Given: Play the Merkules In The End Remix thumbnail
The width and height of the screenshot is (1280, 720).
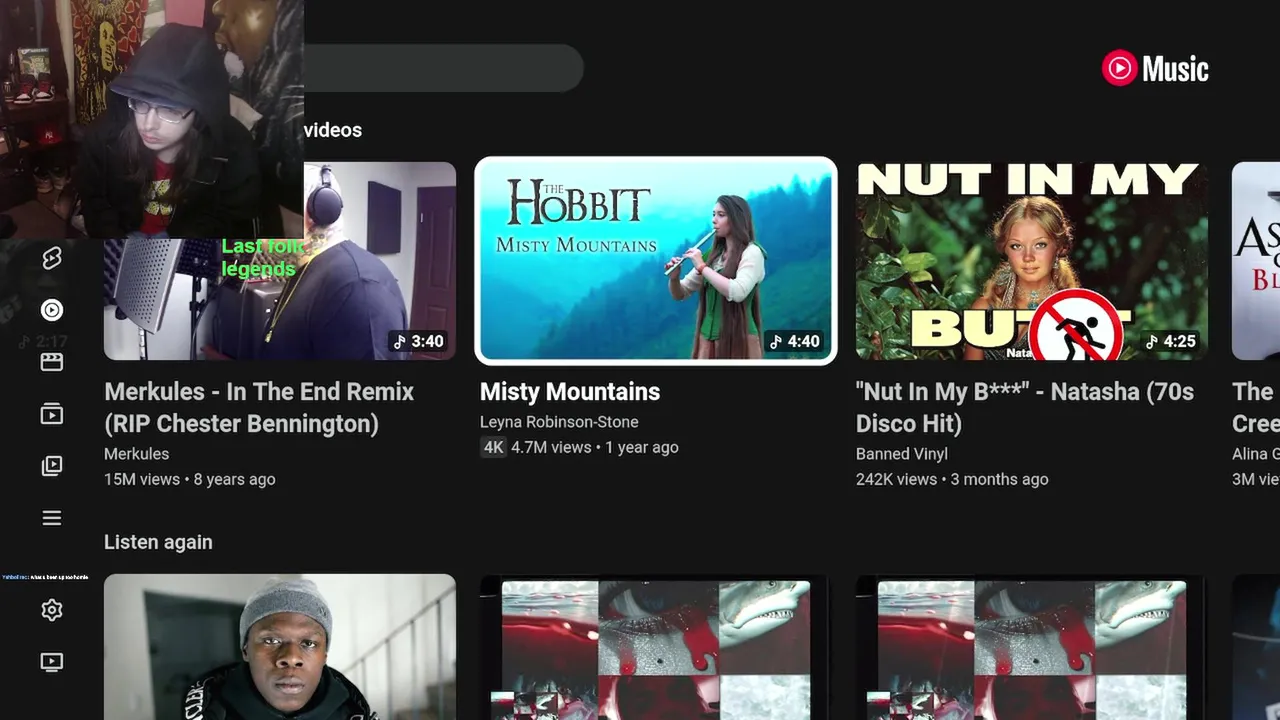Looking at the screenshot, I should [x=280, y=260].
